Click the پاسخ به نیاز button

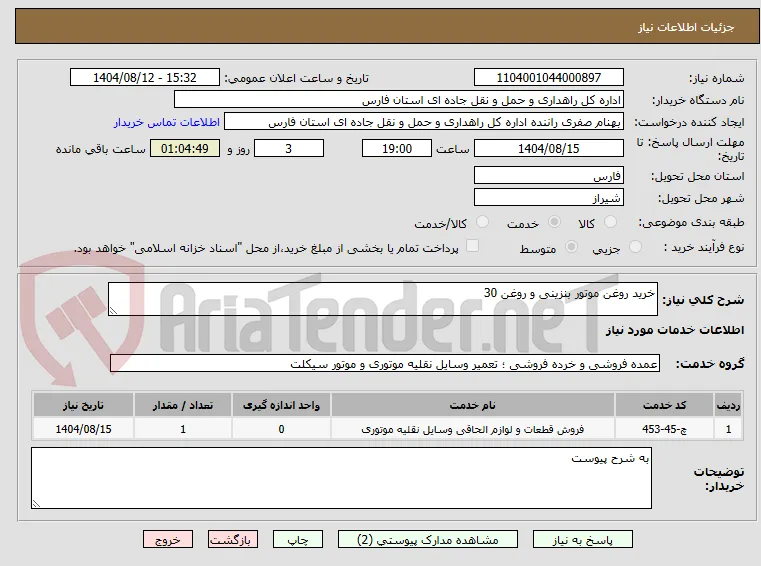[582, 539]
